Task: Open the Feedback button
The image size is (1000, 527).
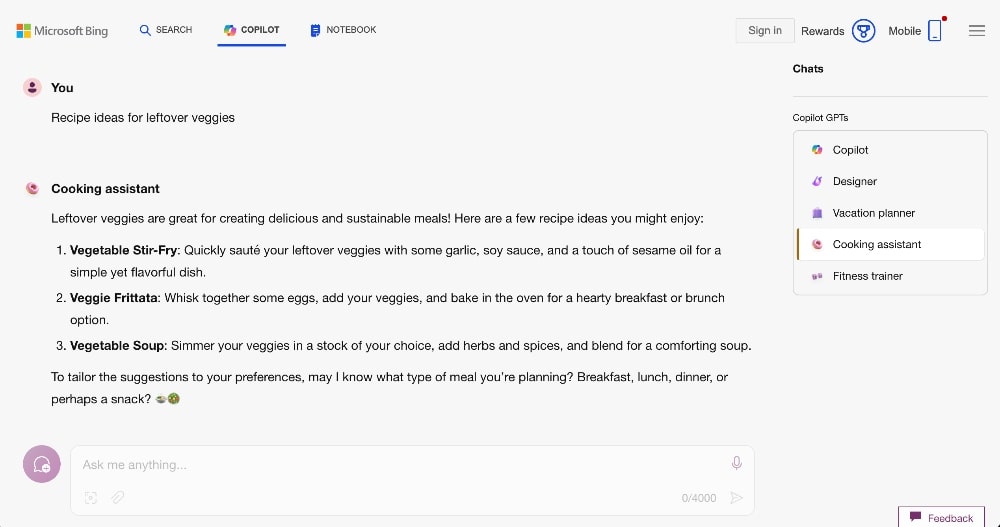Action: coord(941,517)
